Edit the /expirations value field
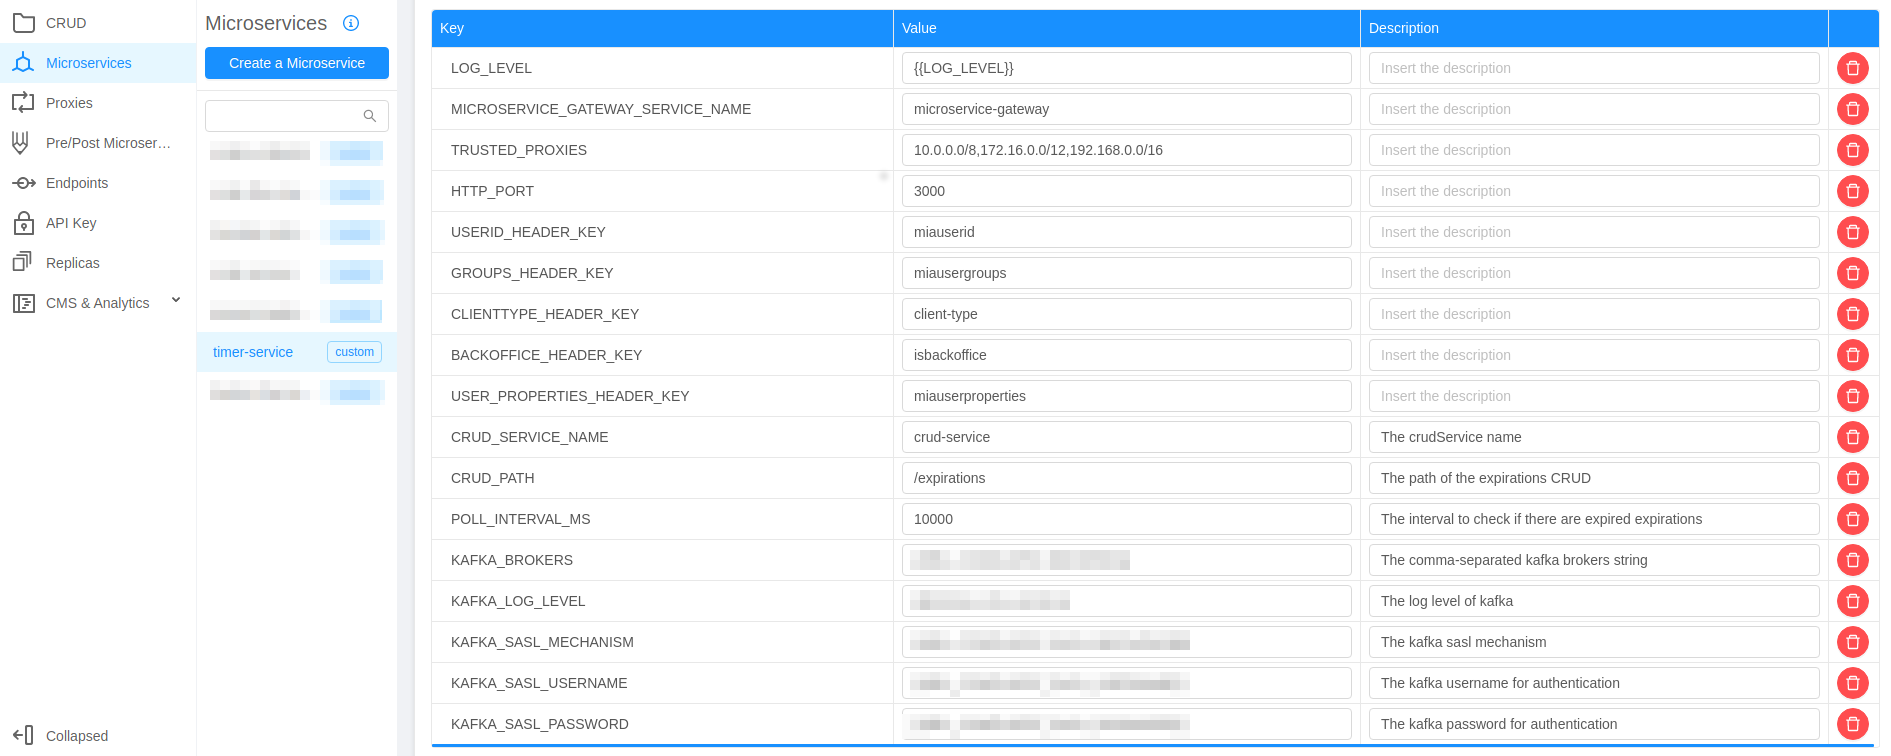 click(x=1127, y=478)
